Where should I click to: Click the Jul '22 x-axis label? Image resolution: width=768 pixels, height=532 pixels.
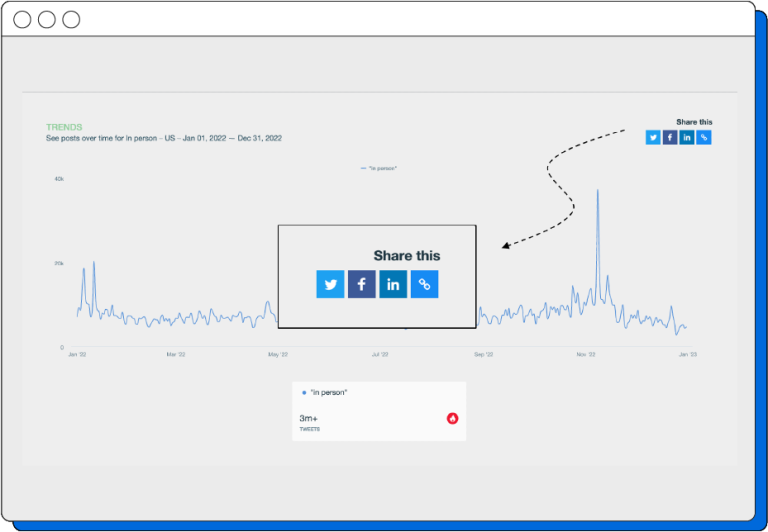[x=379, y=354]
